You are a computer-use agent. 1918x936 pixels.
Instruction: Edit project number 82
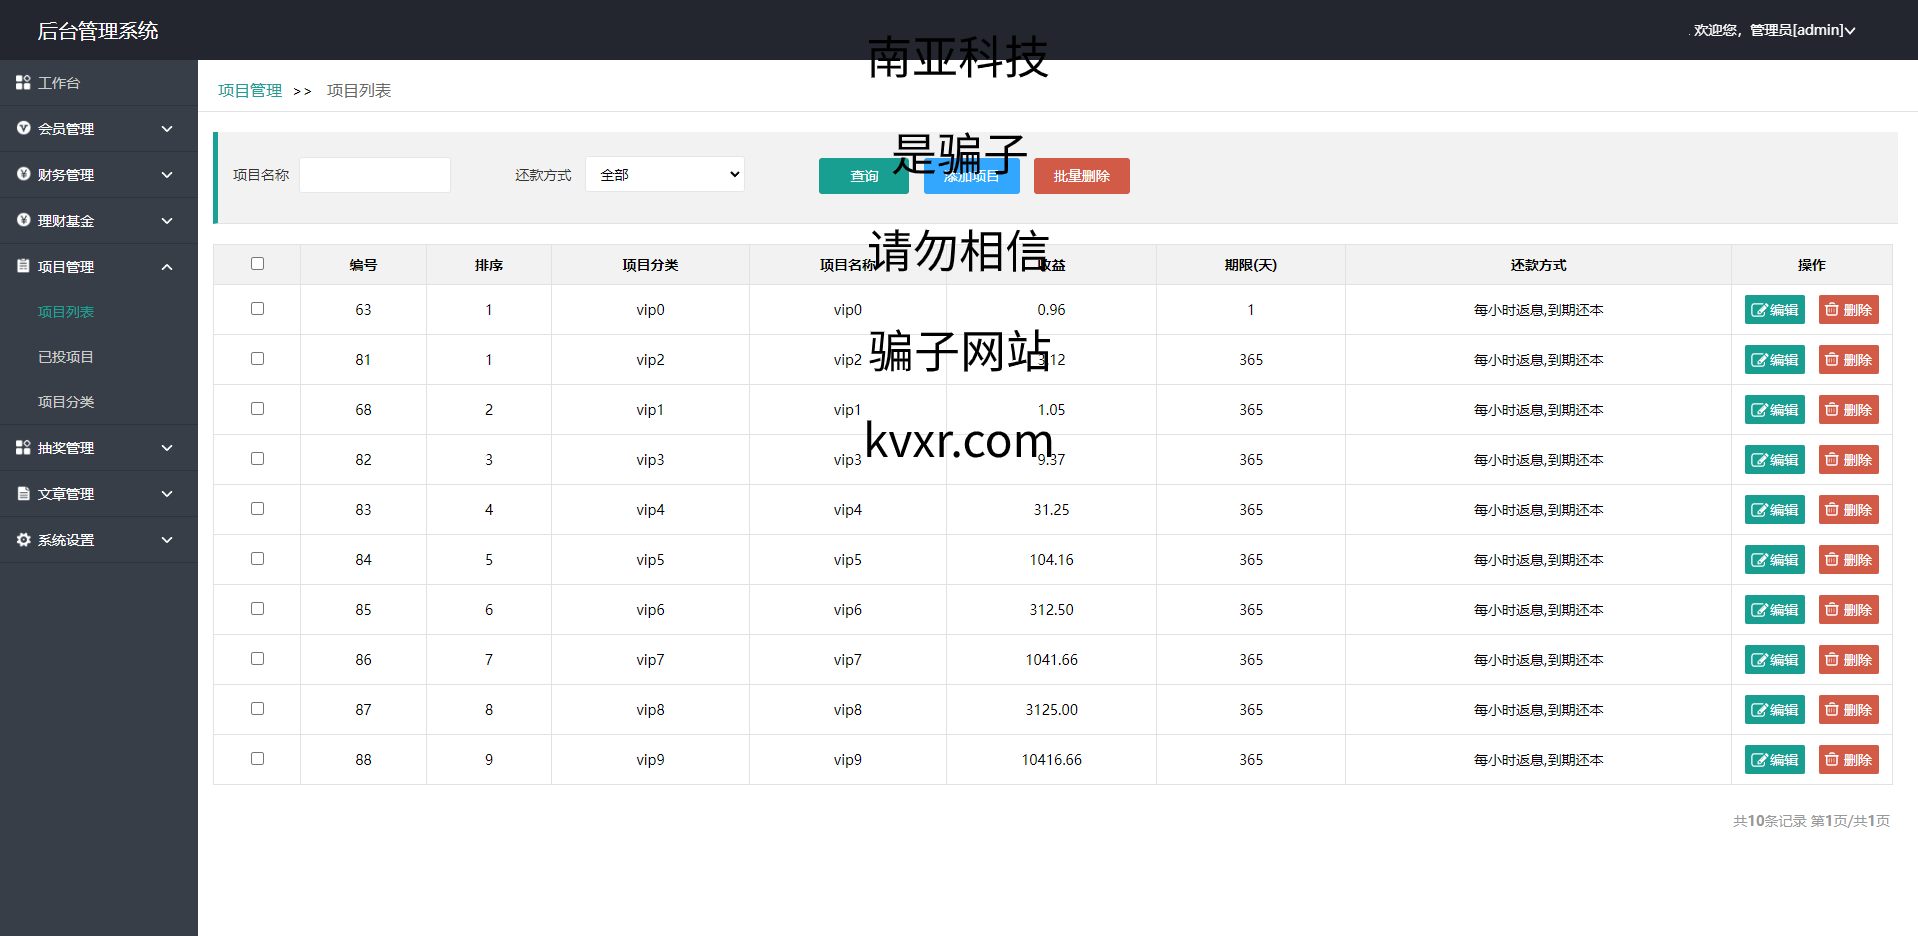[x=1774, y=460]
